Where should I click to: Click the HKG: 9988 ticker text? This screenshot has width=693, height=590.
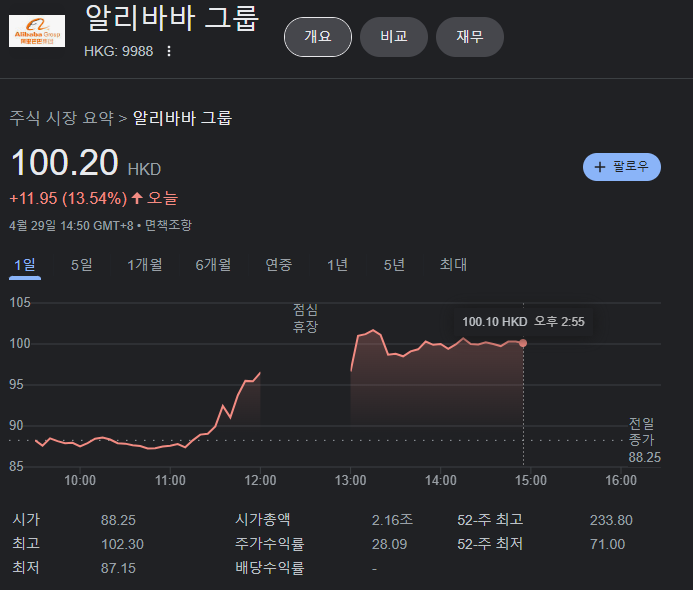pyautogui.click(x=119, y=51)
